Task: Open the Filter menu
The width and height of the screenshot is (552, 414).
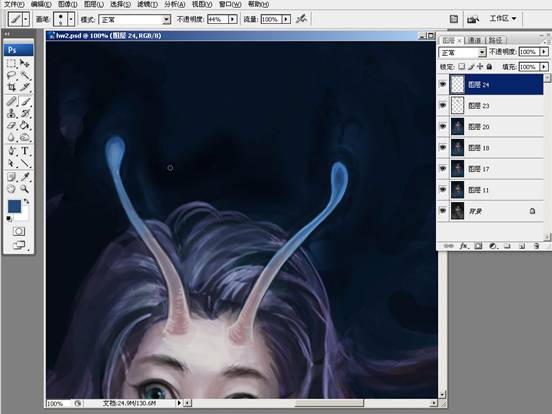Action: [147, 4]
